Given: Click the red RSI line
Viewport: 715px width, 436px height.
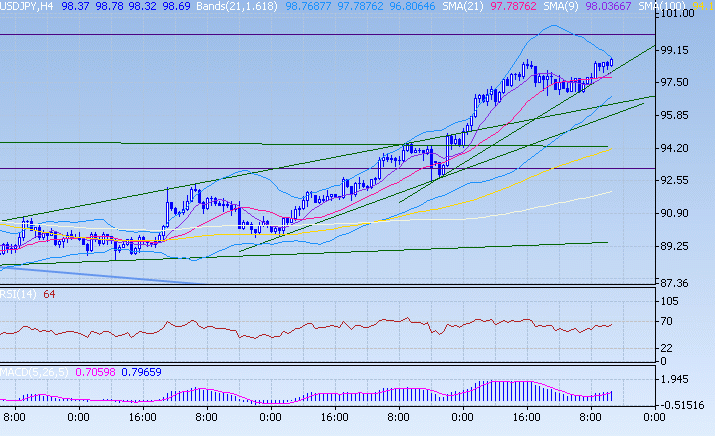Looking at the screenshot, I should 300,328.
